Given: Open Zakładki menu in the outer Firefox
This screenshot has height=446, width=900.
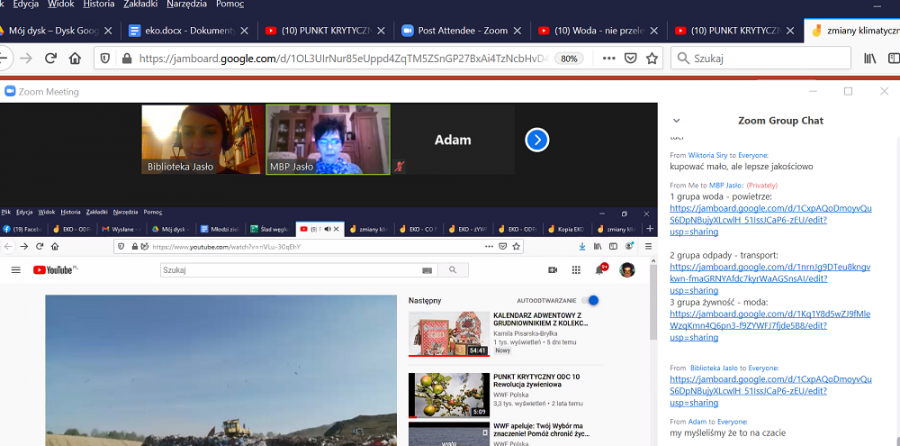Looking at the screenshot, I should coord(141,5).
